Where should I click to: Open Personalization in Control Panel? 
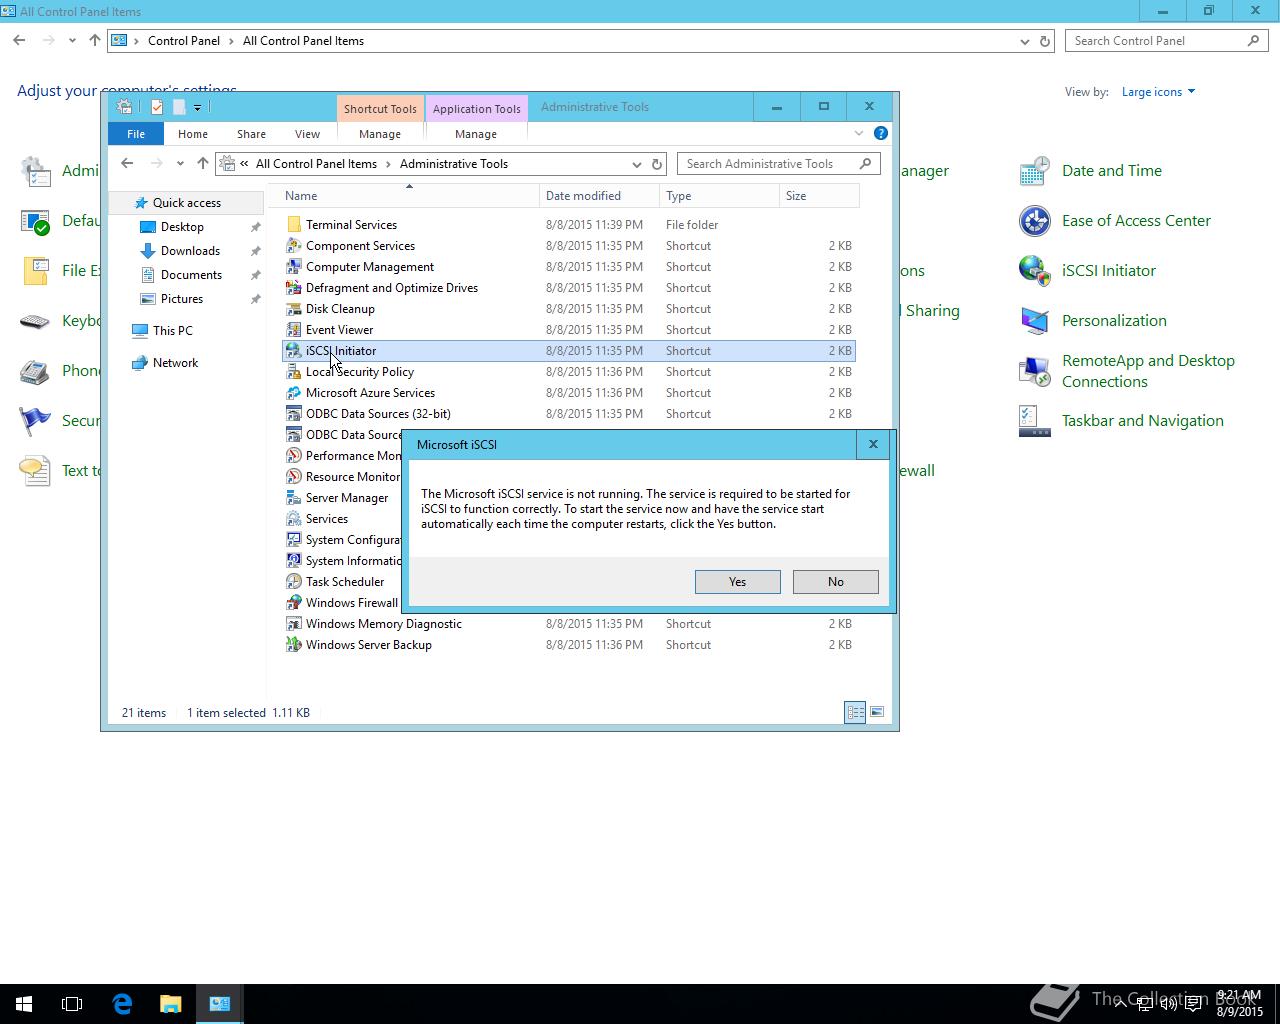pos(1114,321)
